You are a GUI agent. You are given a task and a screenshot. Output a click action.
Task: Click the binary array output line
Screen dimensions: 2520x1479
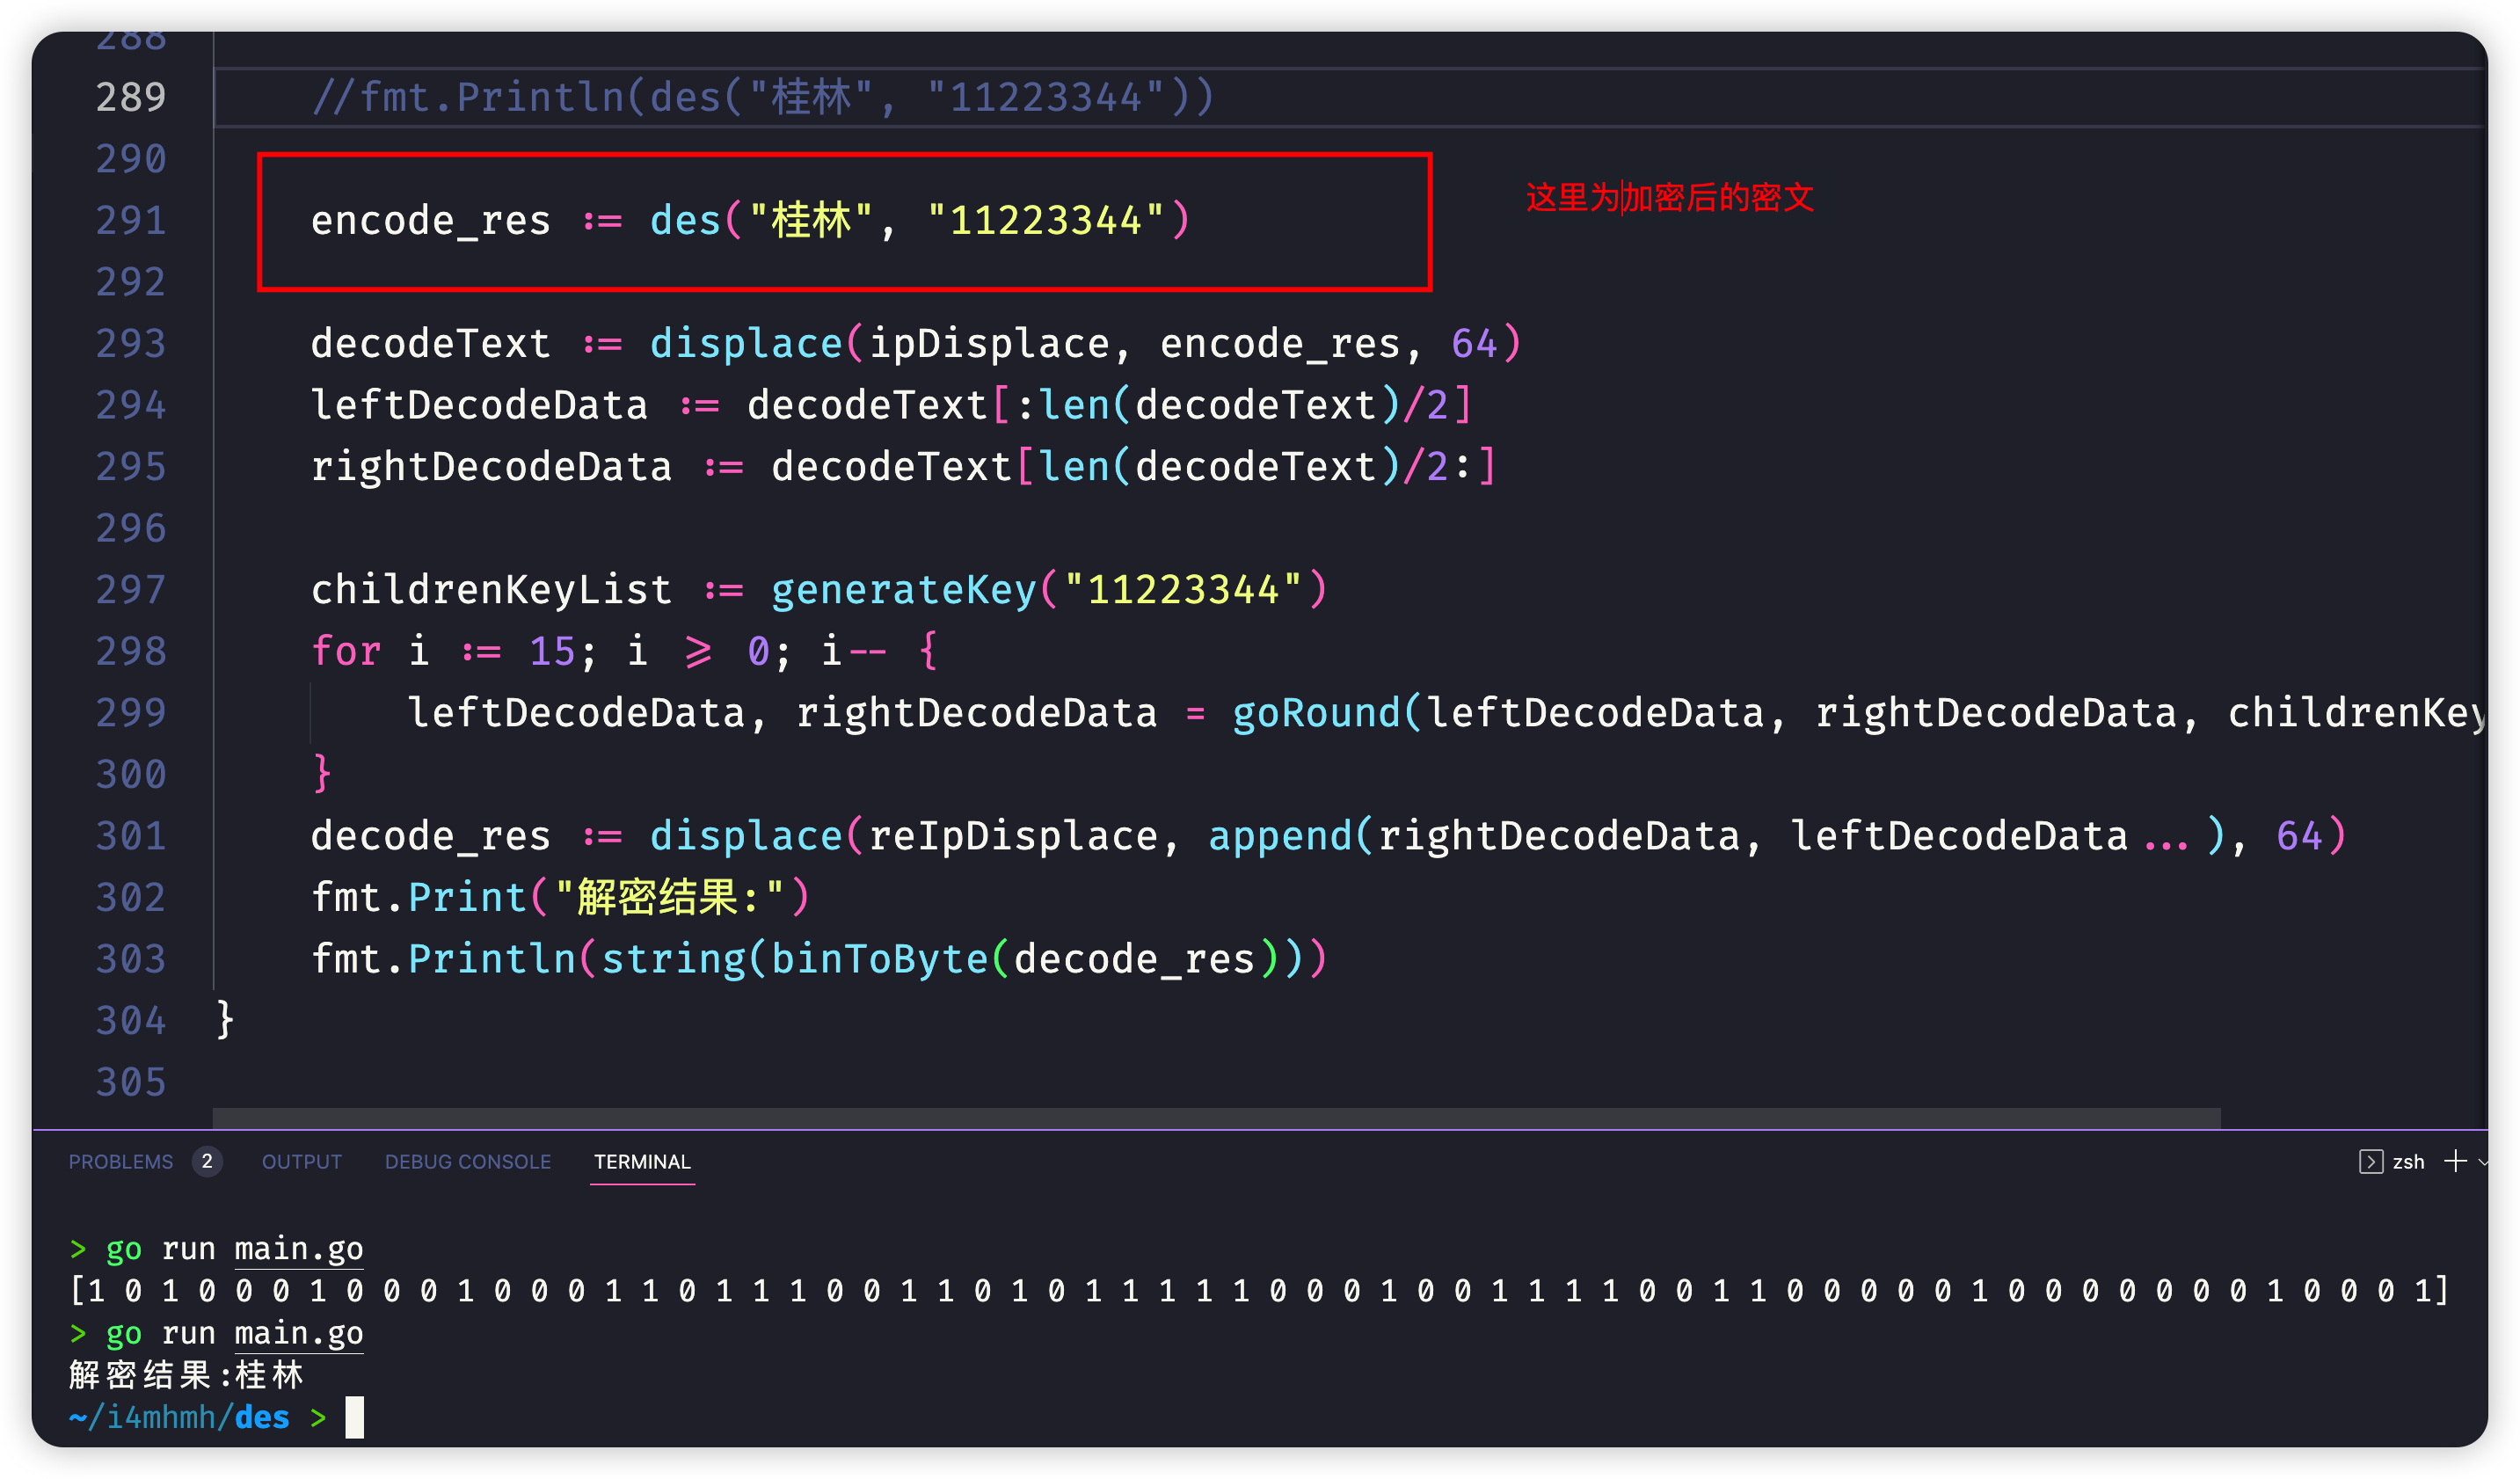coord(1260,1291)
